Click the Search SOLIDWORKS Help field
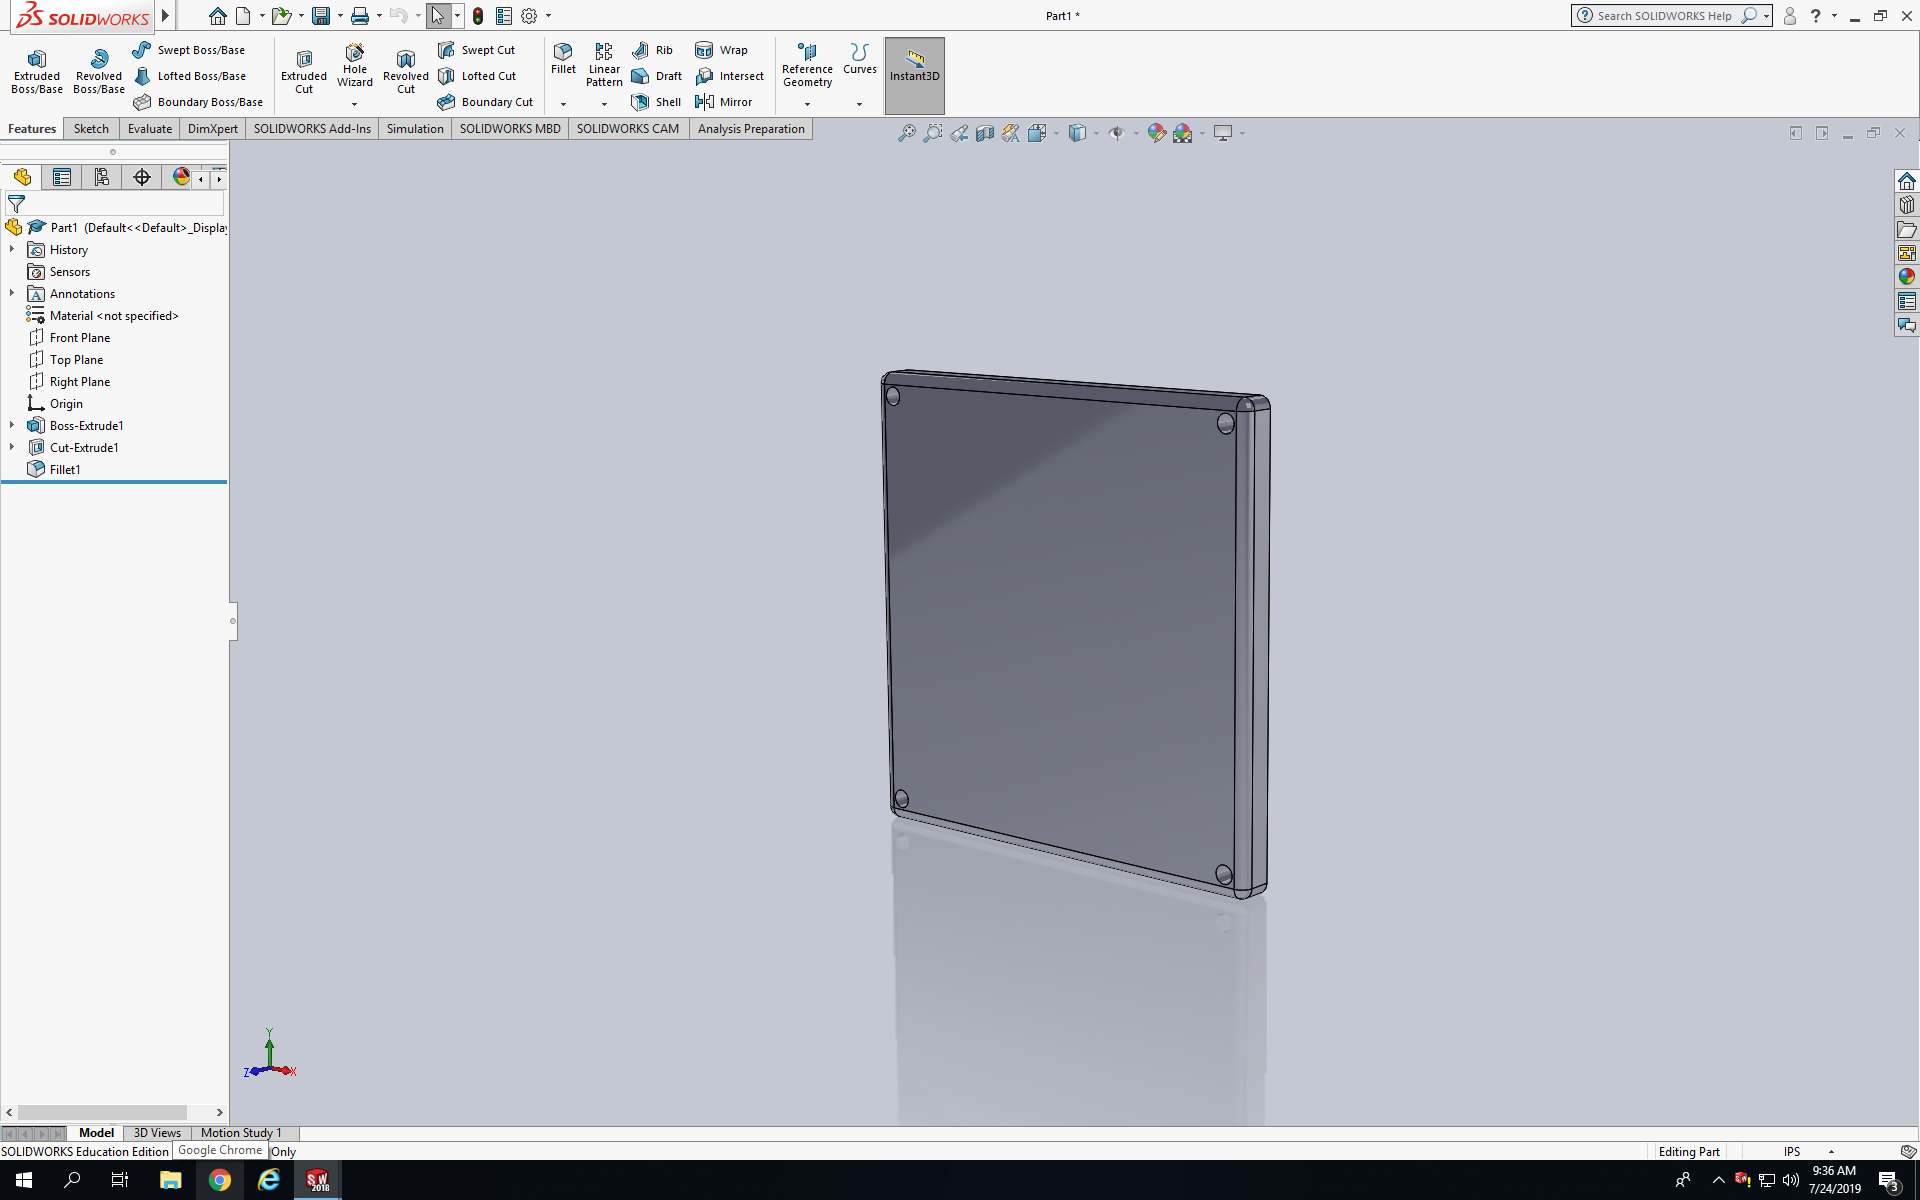The height and width of the screenshot is (1200, 1920). point(1663,16)
